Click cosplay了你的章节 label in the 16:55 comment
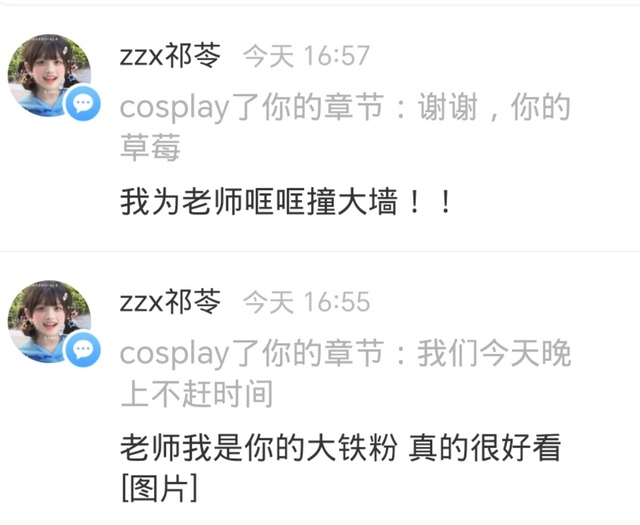Screen dimensions: 640x525 click(x=252, y=353)
